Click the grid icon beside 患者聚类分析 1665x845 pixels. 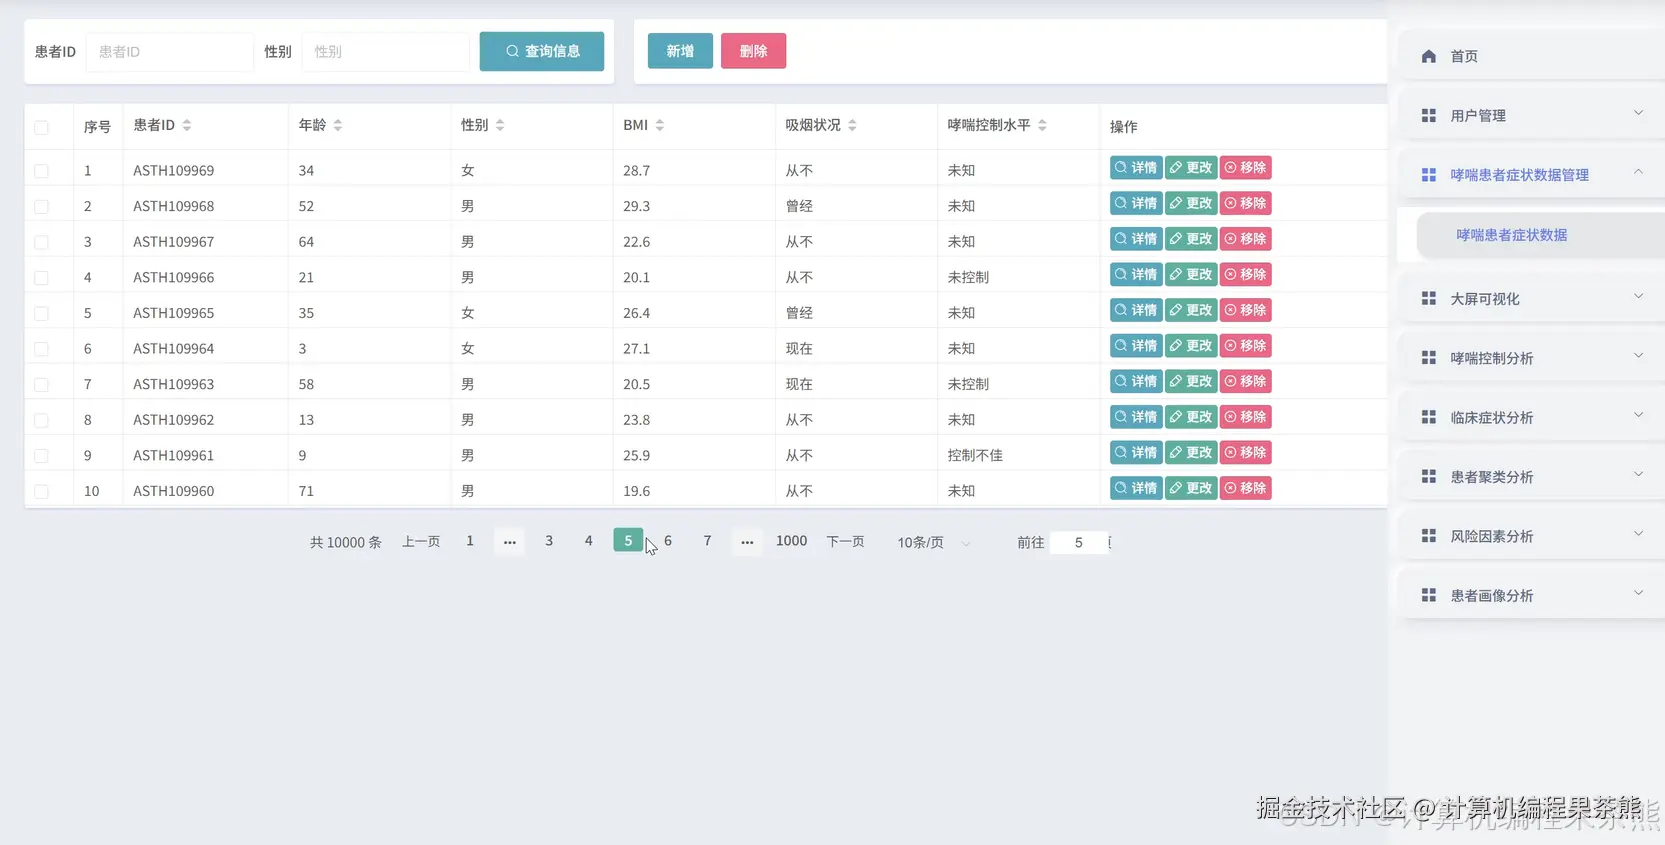coord(1429,477)
